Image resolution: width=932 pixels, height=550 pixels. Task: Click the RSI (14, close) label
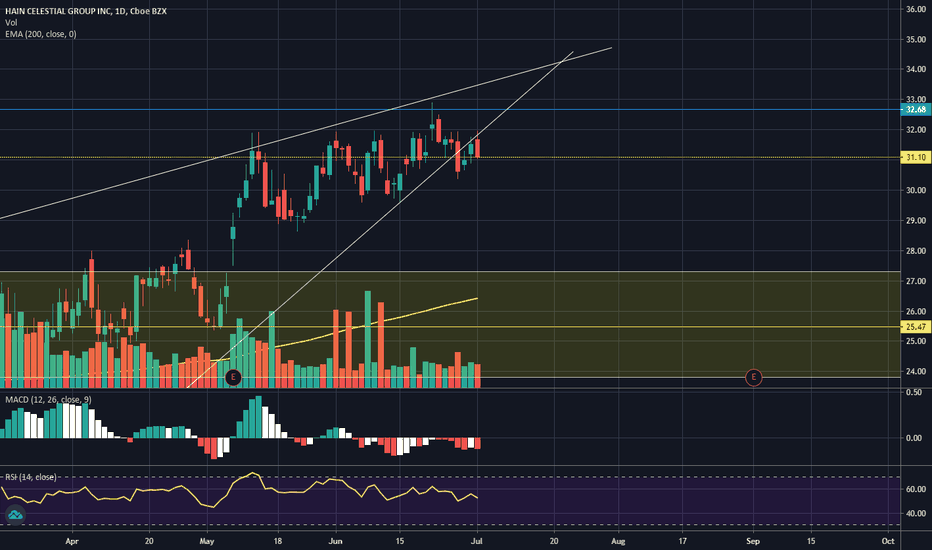(31, 477)
